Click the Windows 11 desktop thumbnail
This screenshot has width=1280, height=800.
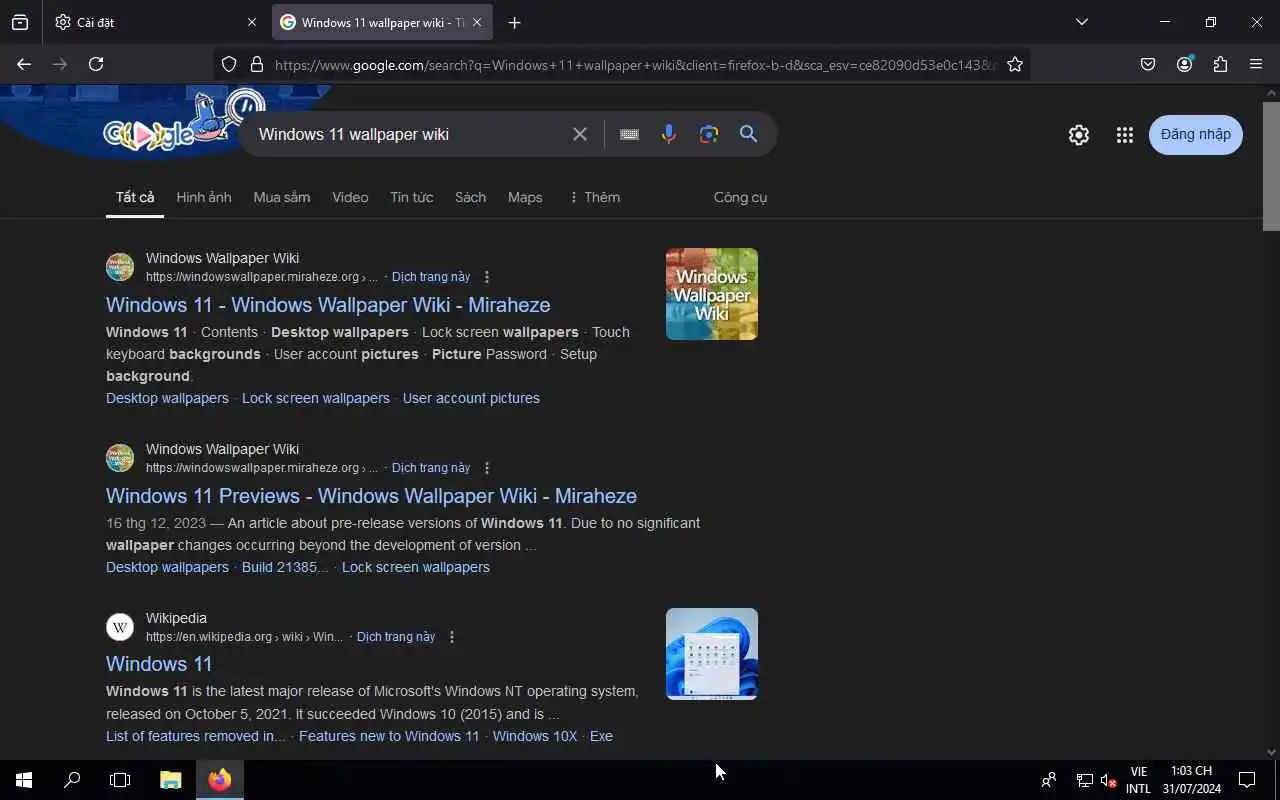coord(712,654)
